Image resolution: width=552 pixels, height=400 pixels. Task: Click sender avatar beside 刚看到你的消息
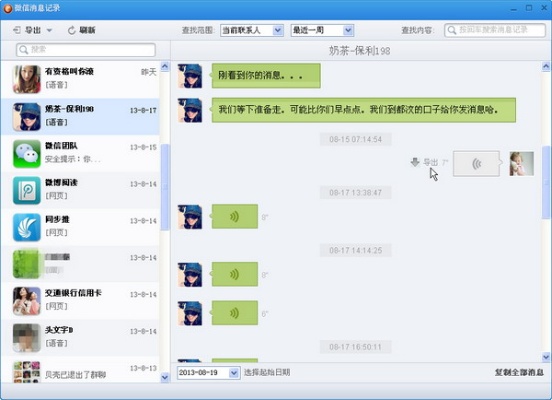190,76
